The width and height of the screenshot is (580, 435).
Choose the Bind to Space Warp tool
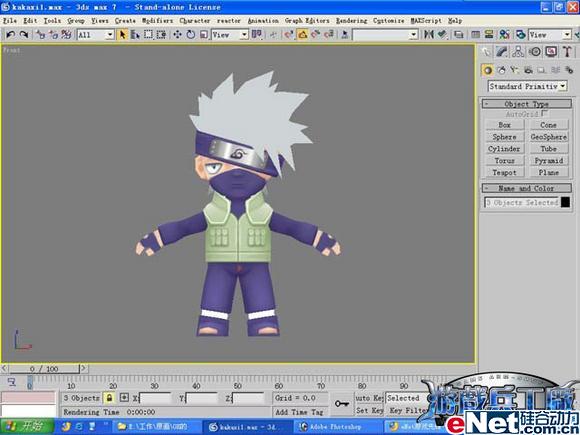coord(66,35)
